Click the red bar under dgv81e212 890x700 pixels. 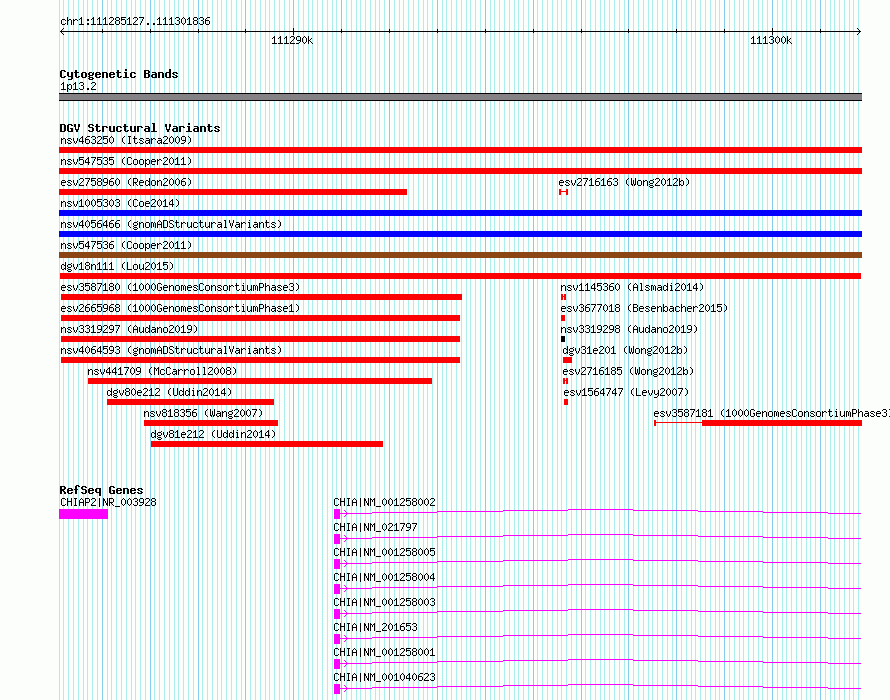tap(267, 444)
